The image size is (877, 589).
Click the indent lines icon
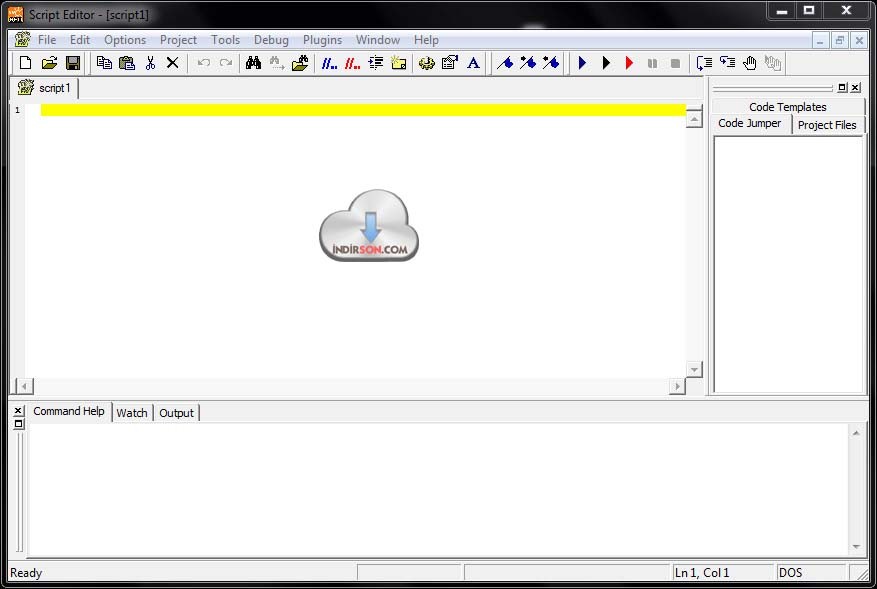pos(376,63)
